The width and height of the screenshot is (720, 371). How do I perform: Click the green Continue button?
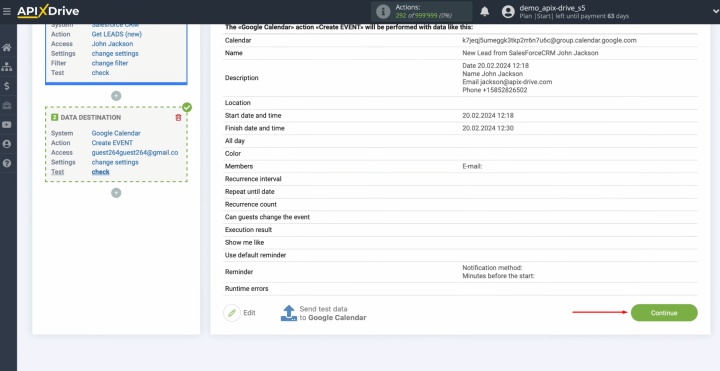point(664,313)
